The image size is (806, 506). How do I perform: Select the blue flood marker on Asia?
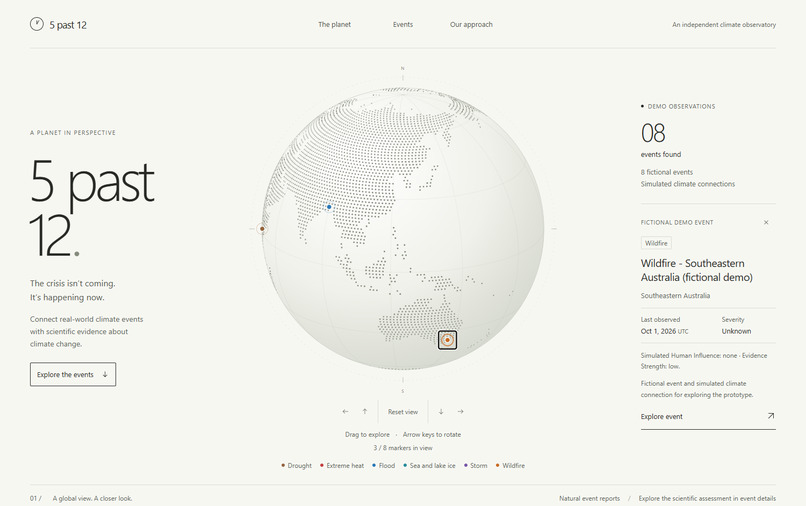tap(329, 207)
